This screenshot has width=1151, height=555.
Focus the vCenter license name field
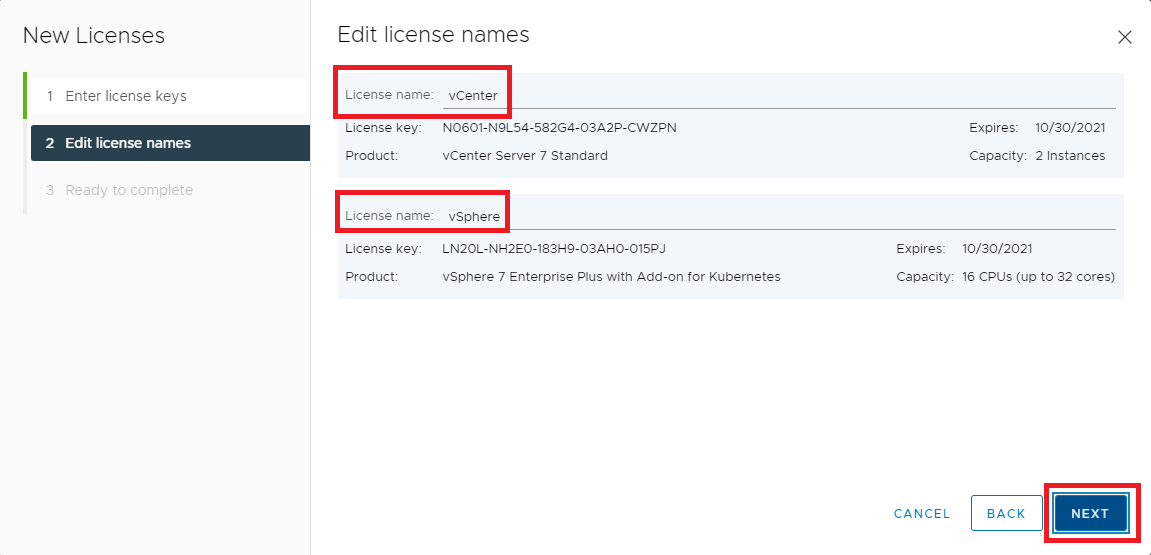(778, 95)
